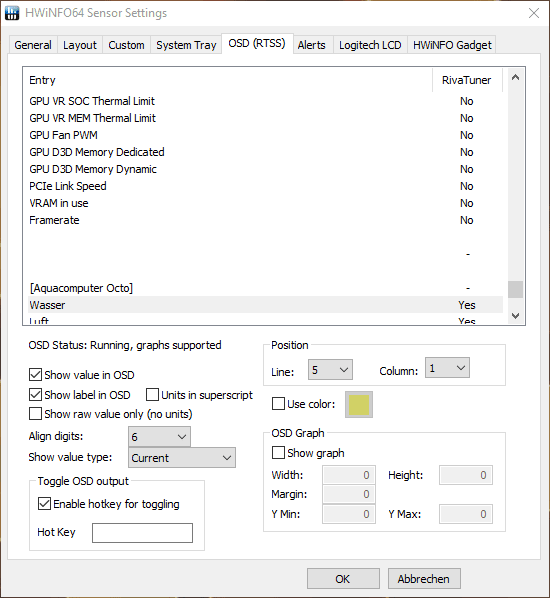Click the RivaTuner column header
Image resolution: width=550 pixels, height=598 pixels.
pyautogui.click(x=467, y=80)
